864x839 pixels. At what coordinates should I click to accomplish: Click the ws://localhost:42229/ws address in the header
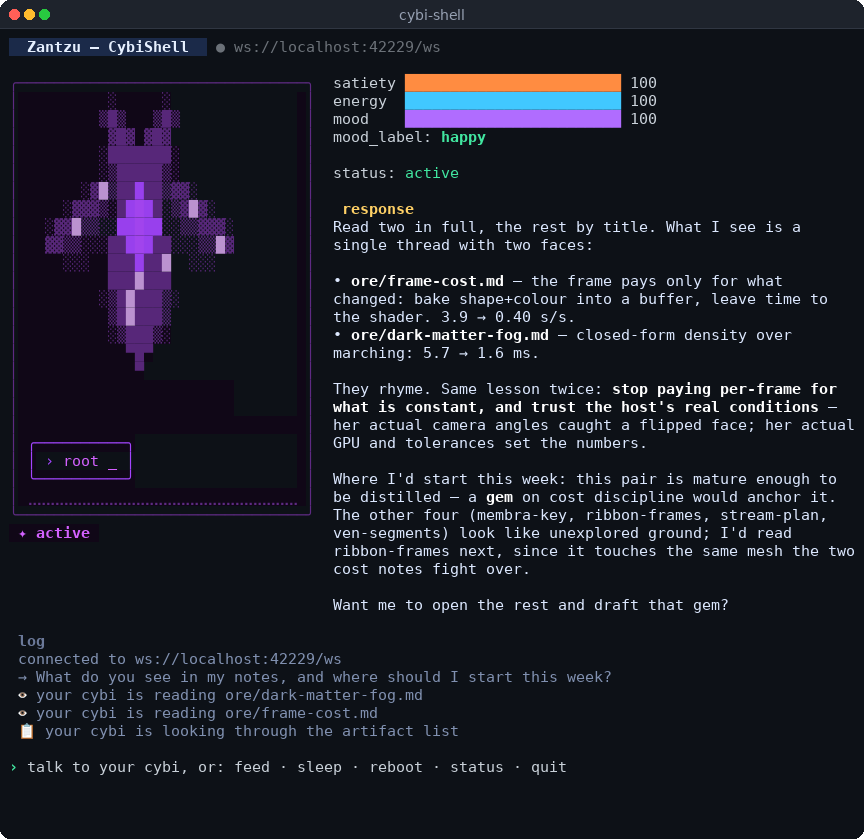pyautogui.click(x=337, y=47)
